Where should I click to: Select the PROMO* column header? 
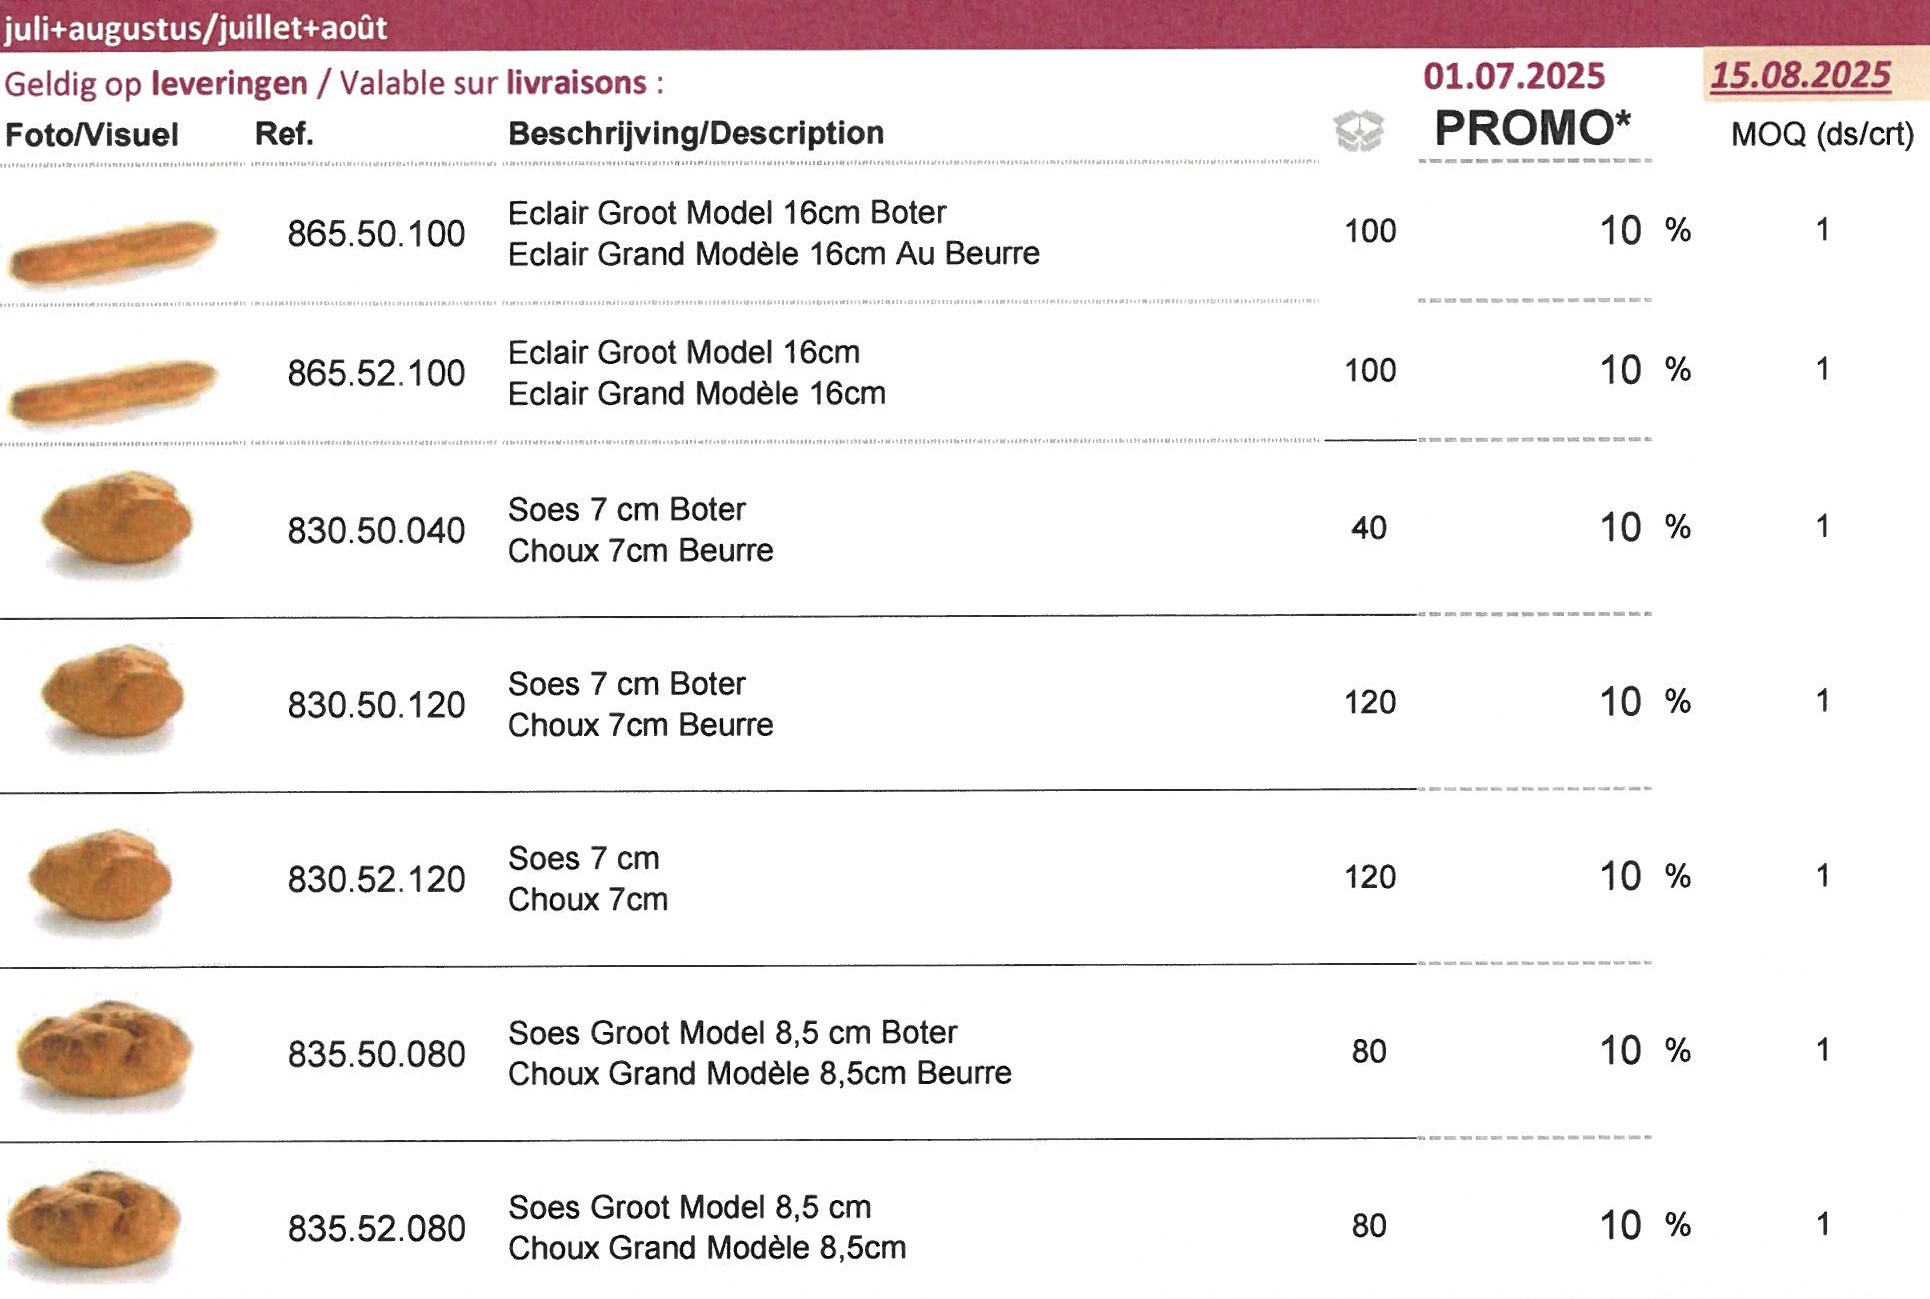tap(1532, 129)
